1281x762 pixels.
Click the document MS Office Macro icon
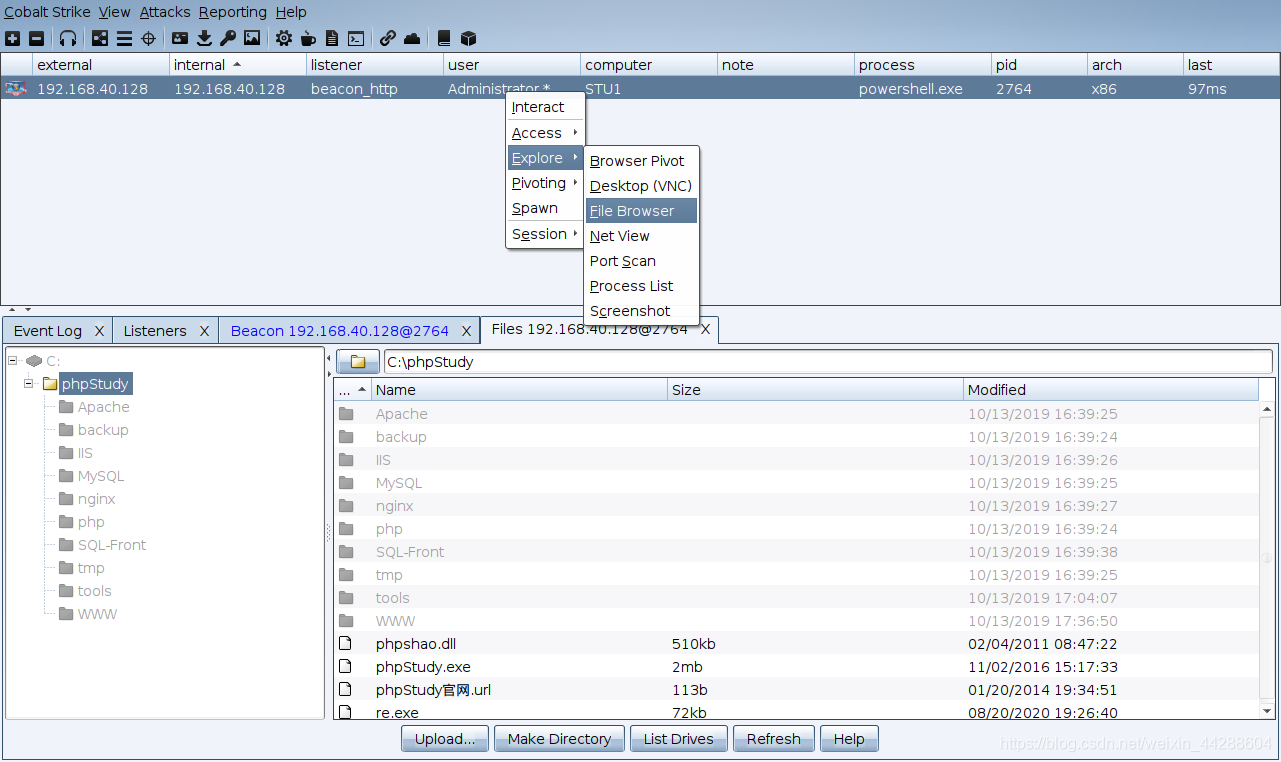(x=332, y=39)
